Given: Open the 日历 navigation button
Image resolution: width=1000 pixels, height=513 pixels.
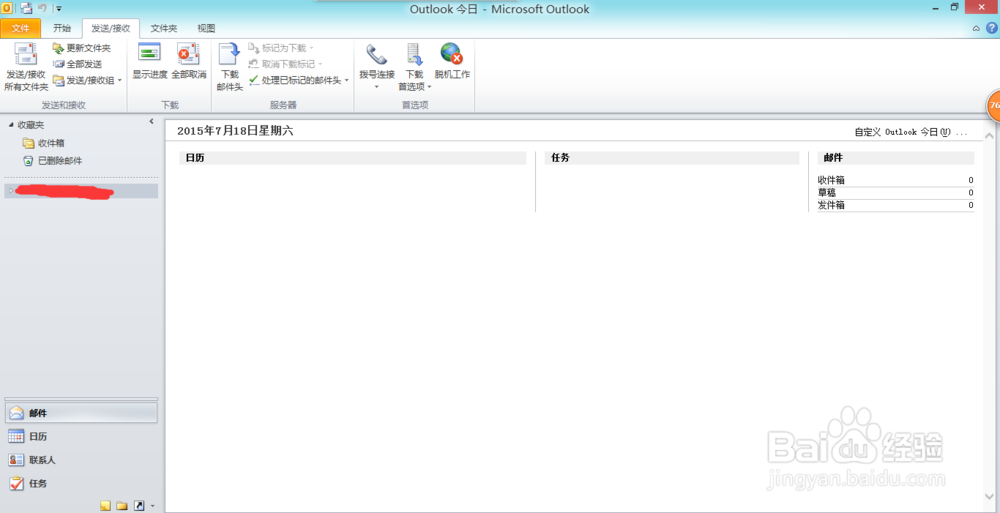Looking at the screenshot, I should [x=81, y=436].
